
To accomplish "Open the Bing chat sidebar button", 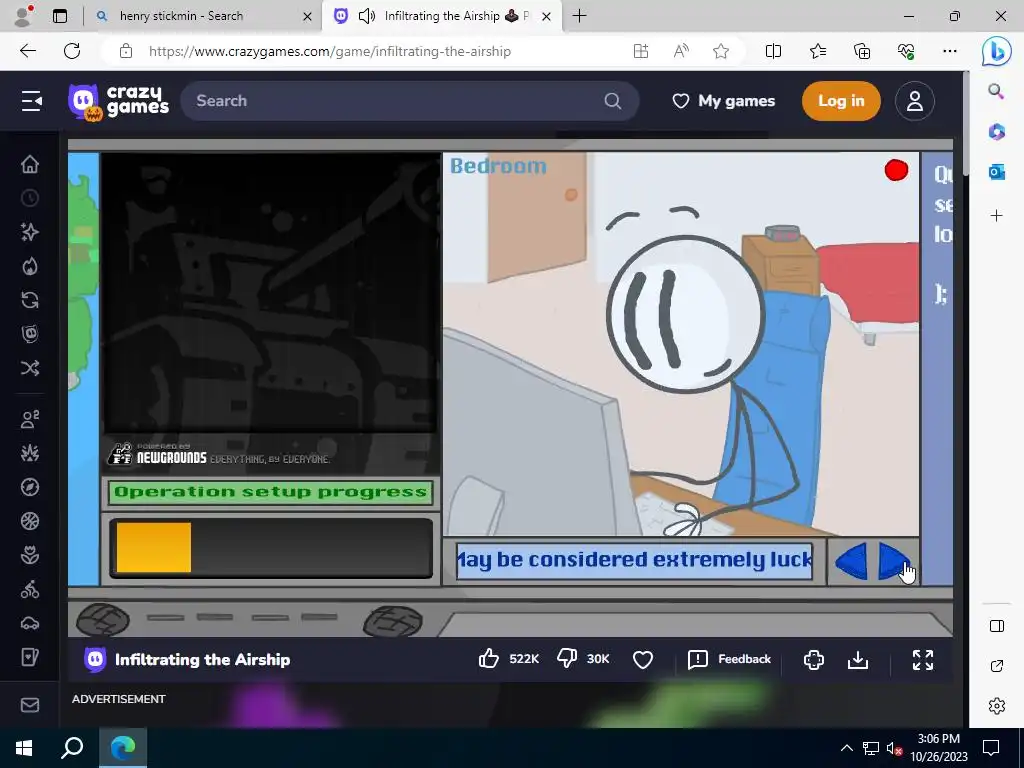I will [x=997, y=52].
